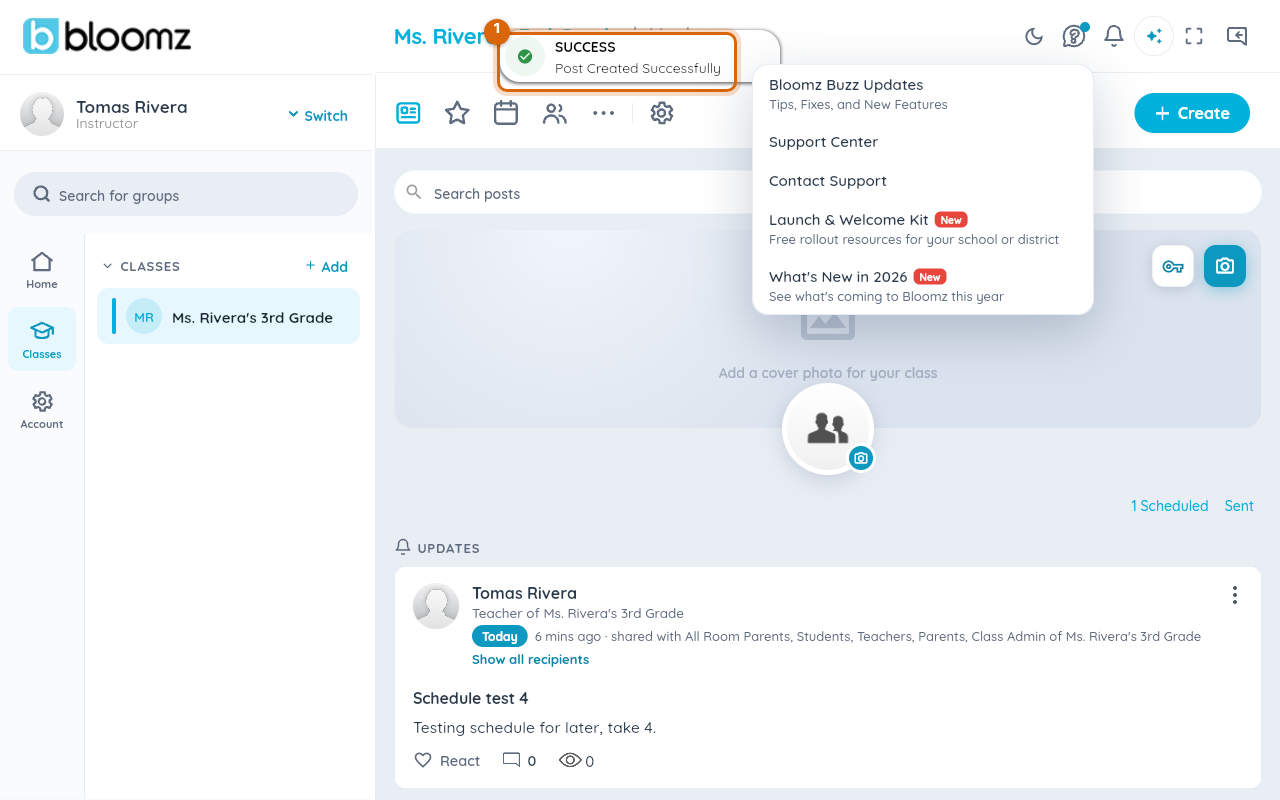Click the comment icon on the post
This screenshot has height=800, width=1280.
pos(511,760)
